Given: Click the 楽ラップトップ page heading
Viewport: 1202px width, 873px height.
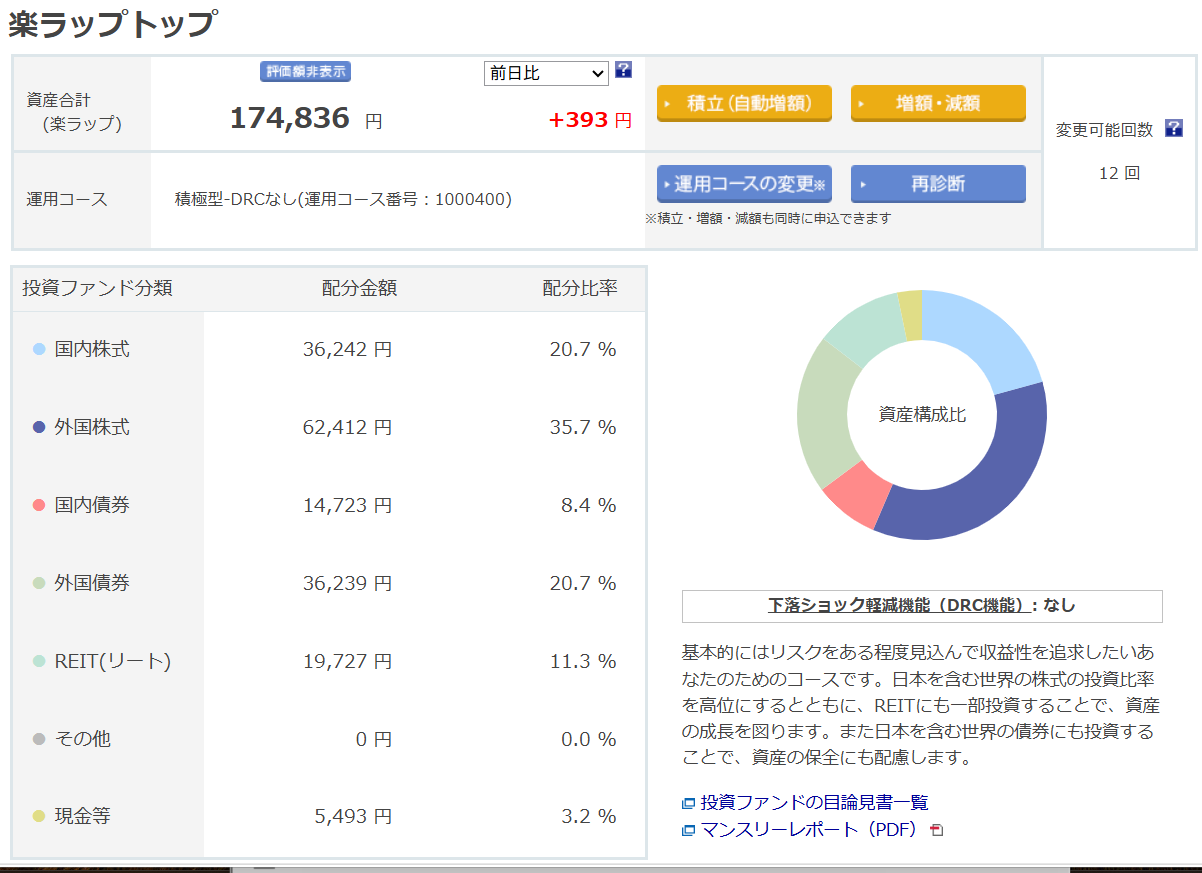Looking at the screenshot, I should pos(111,22).
